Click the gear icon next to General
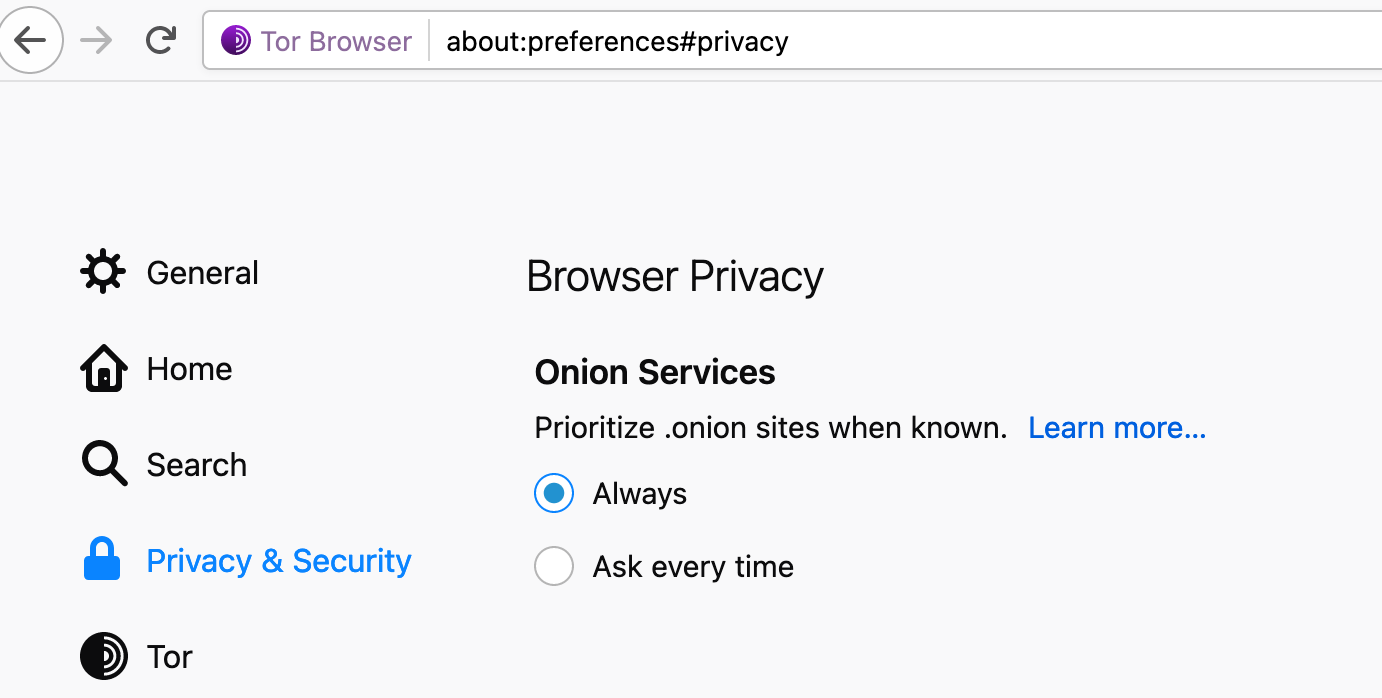Image resolution: width=1382 pixels, height=698 pixels. pos(103,271)
